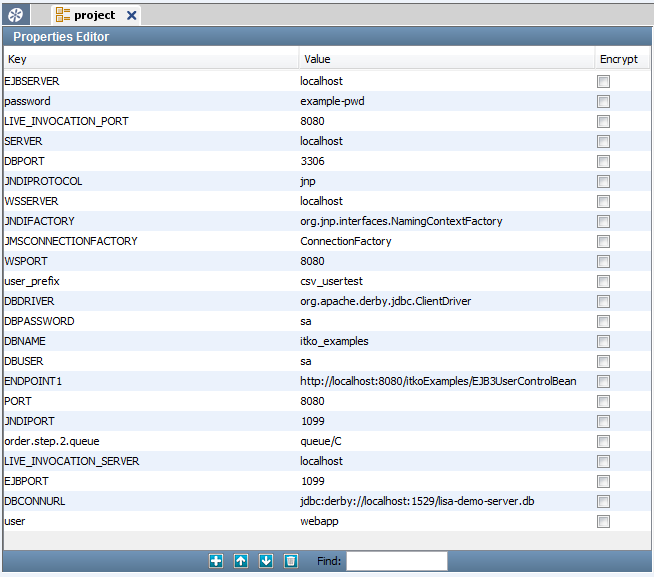Select the EJBSERVER key cell

[x=151, y=81]
